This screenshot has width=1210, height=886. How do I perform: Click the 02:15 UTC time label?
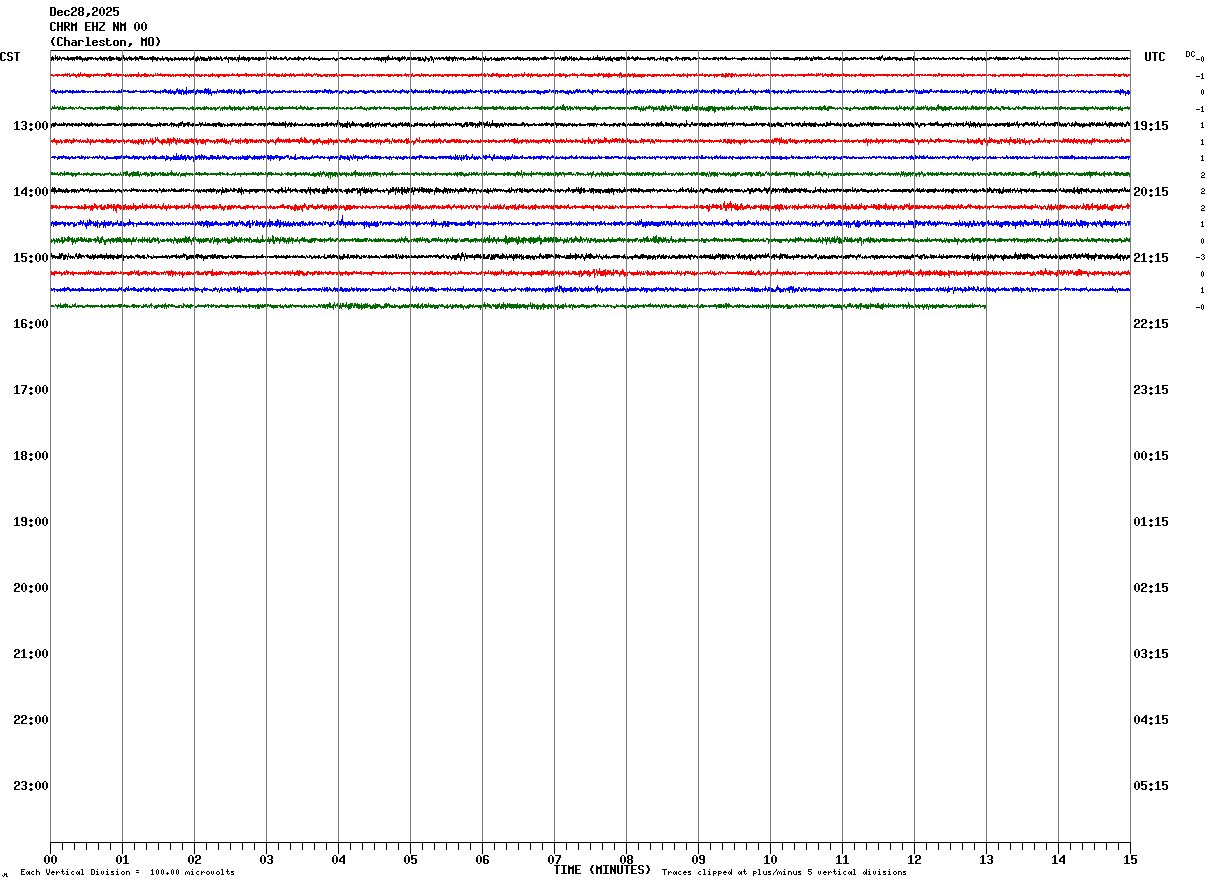click(x=1150, y=588)
